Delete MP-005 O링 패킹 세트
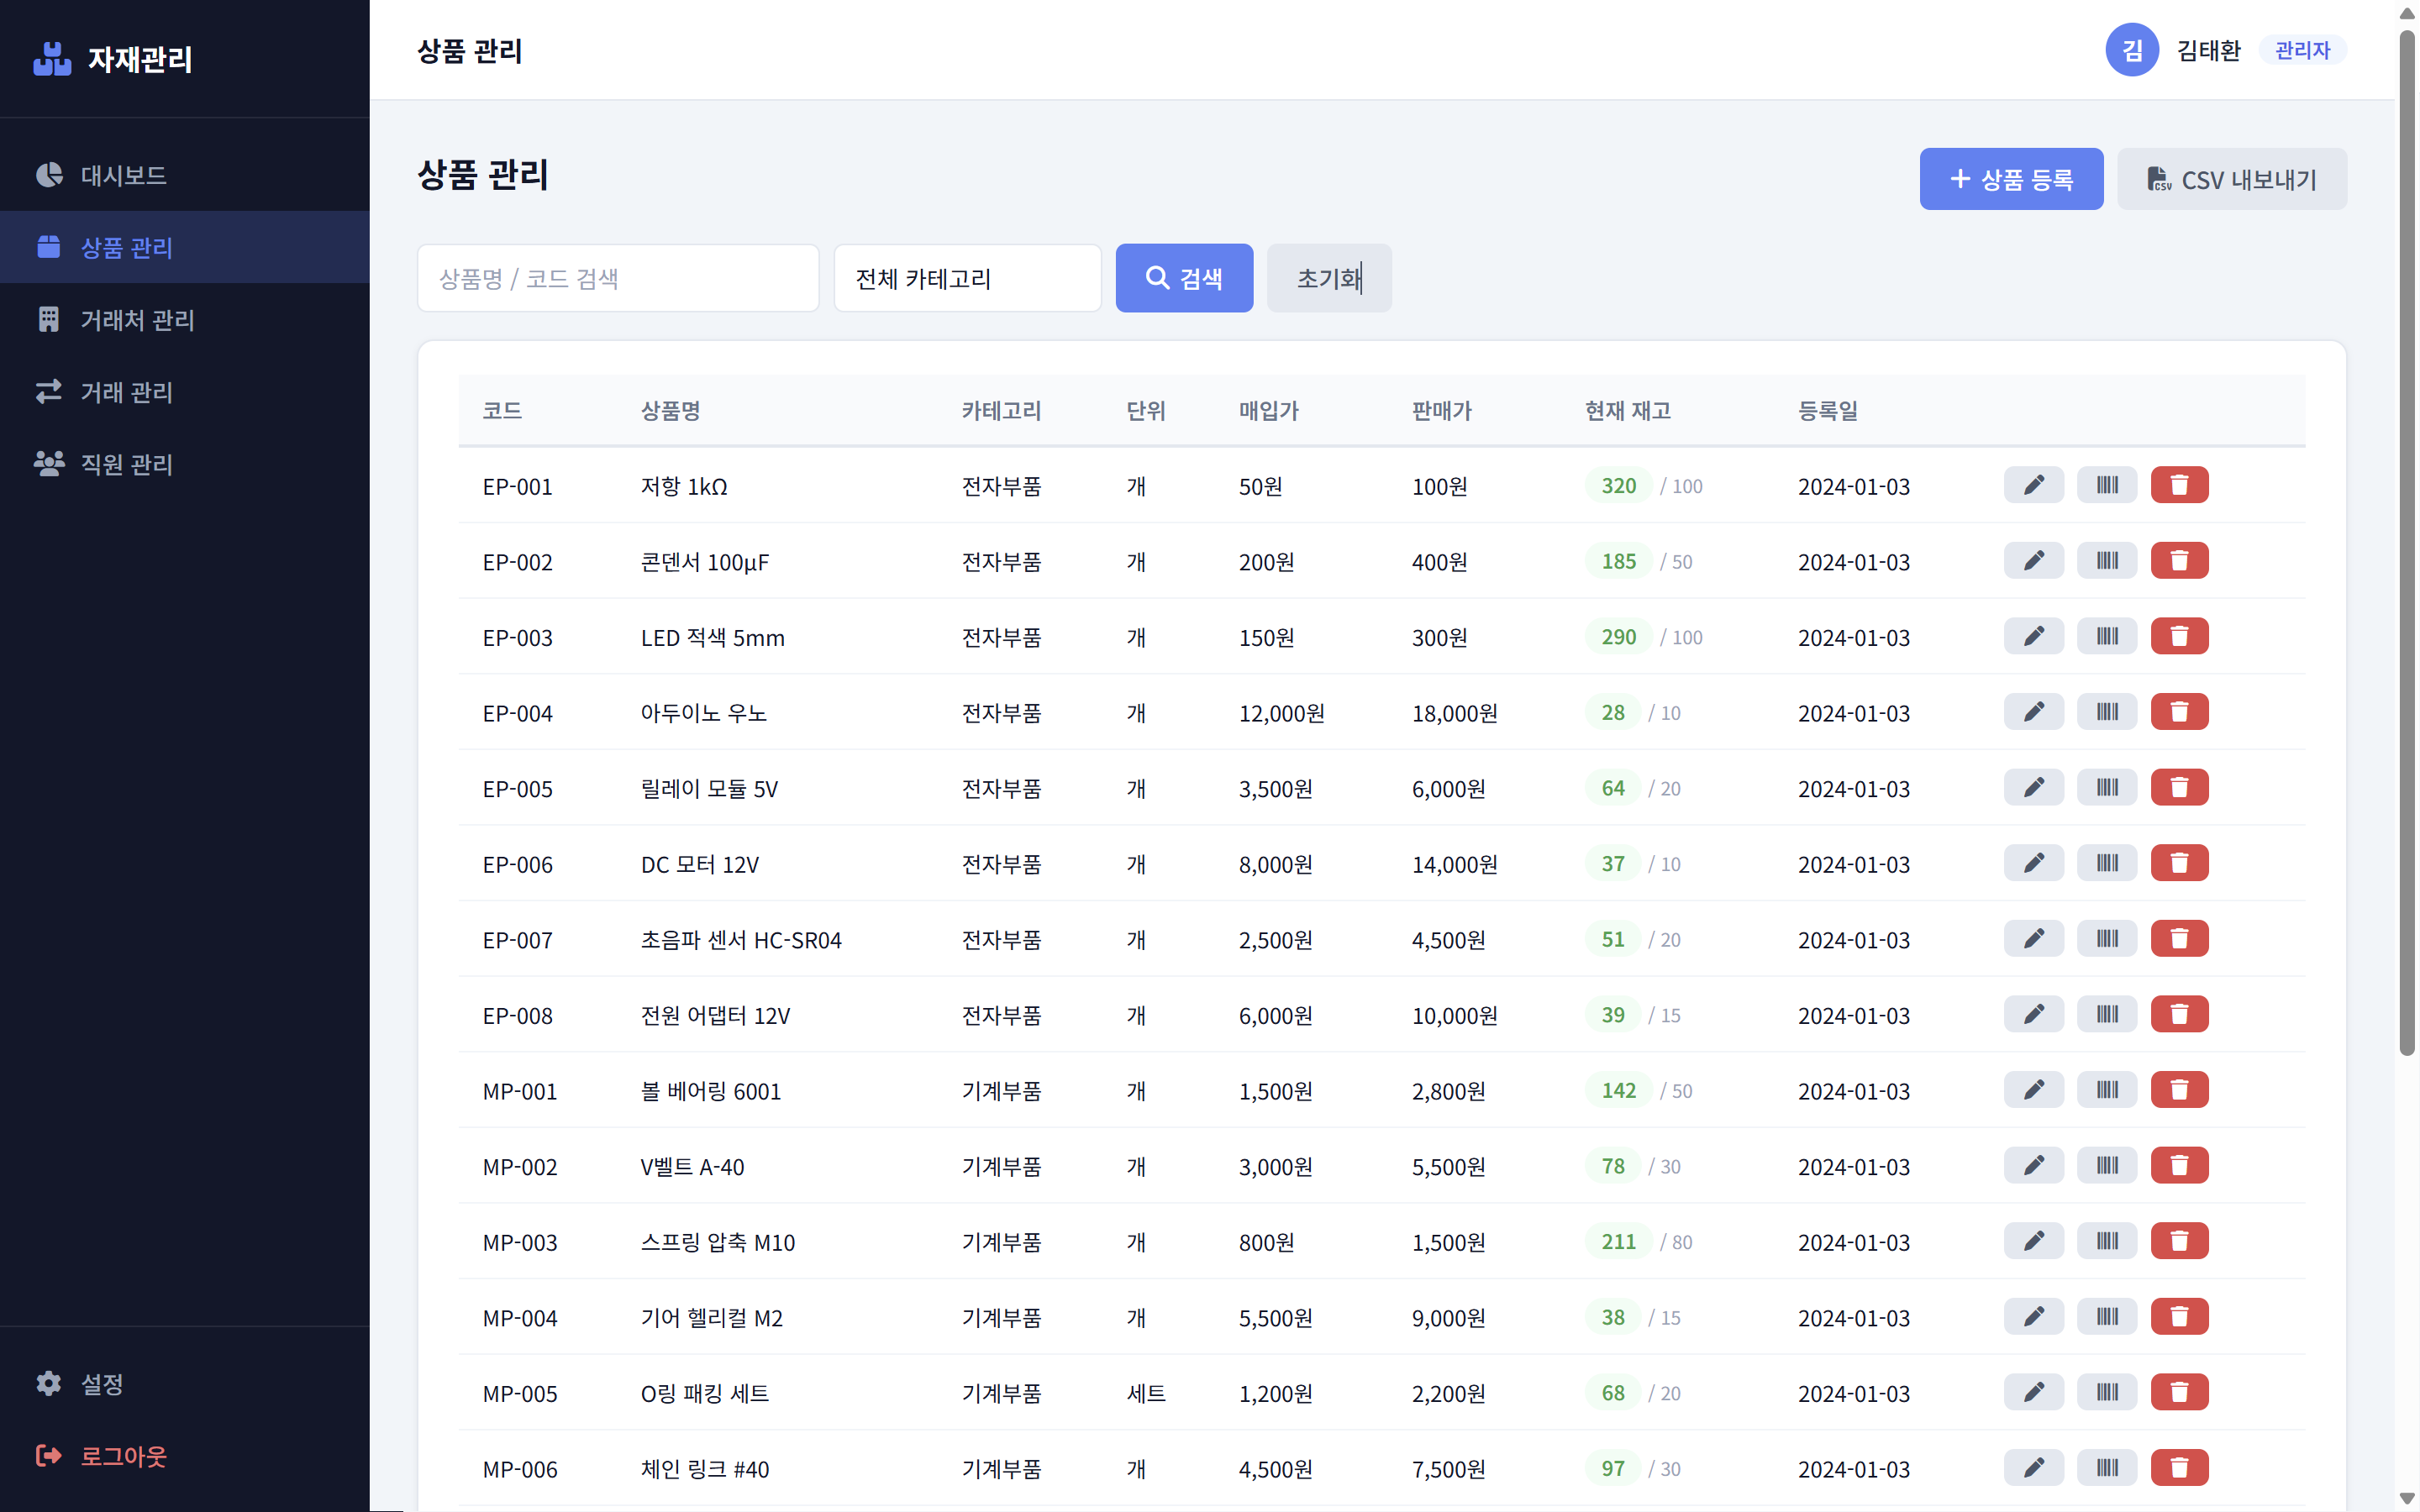The width and height of the screenshot is (2420, 1512). coord(2179,1393)
